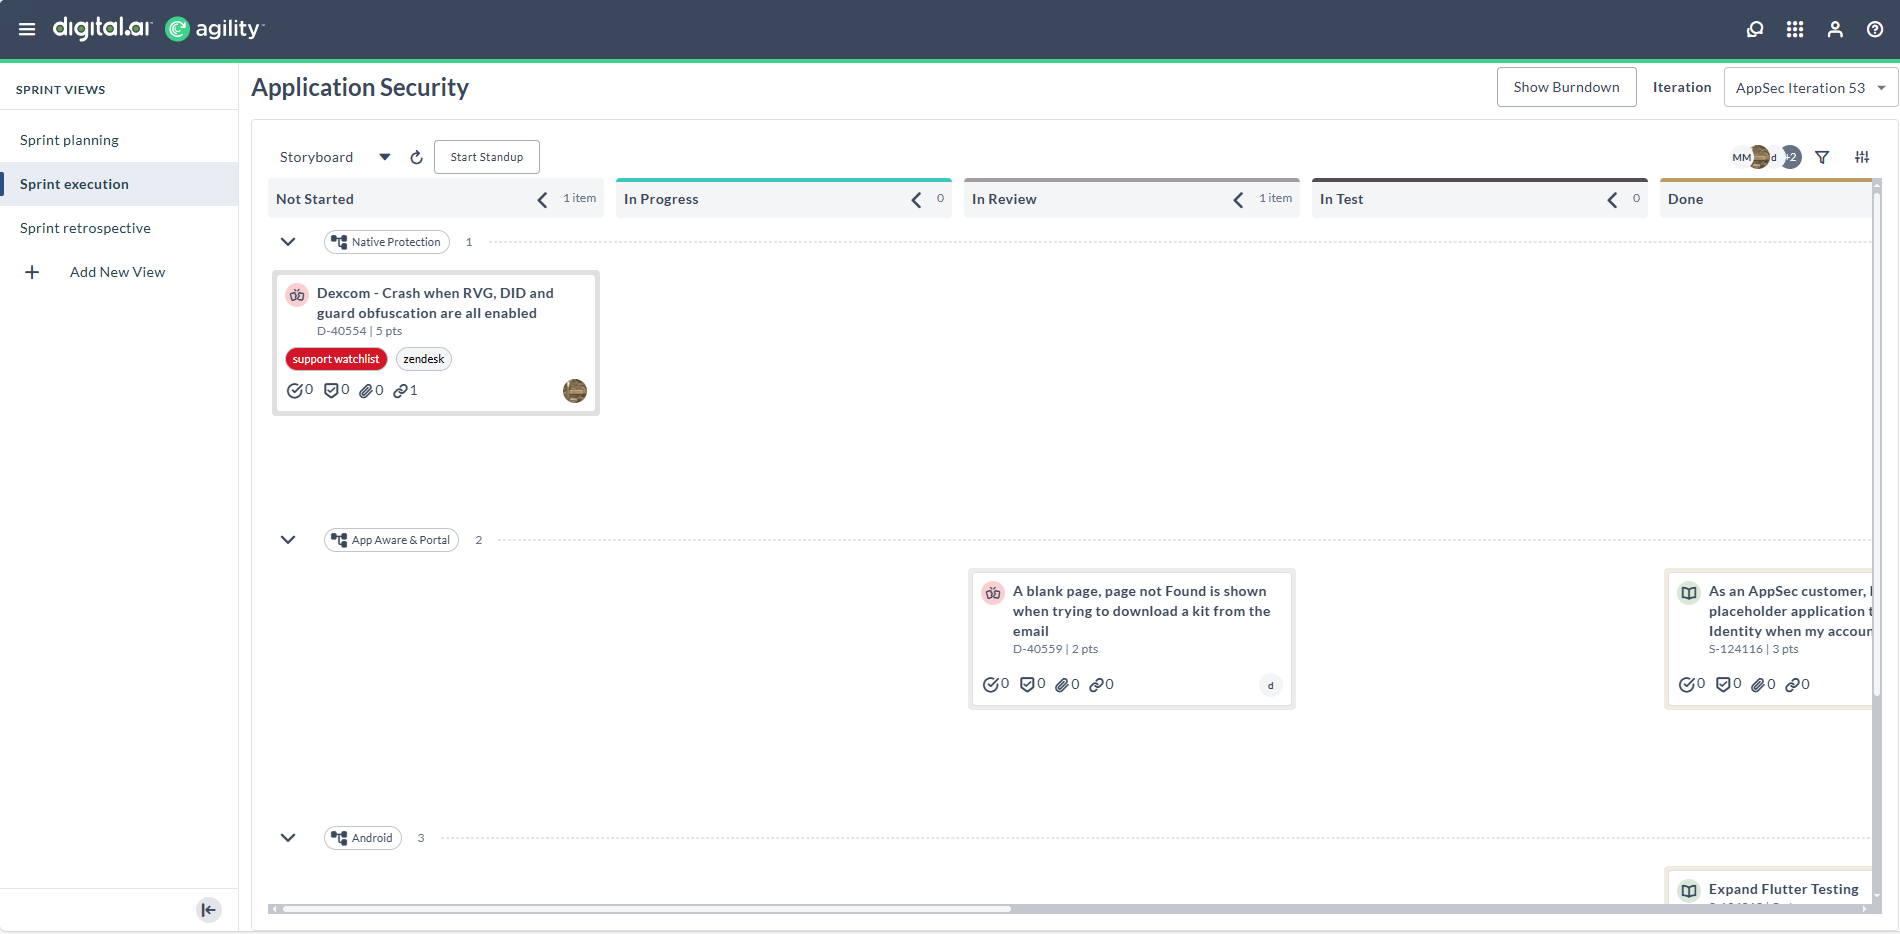Collapse the In Review column
Screen dimensions: 1900x934
(1237, 199)
